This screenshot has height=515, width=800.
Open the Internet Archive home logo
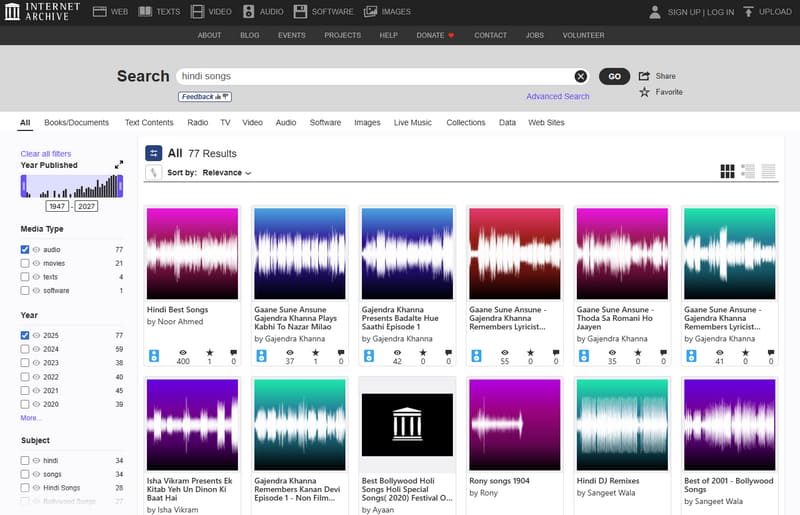click(x=42, y=11)
